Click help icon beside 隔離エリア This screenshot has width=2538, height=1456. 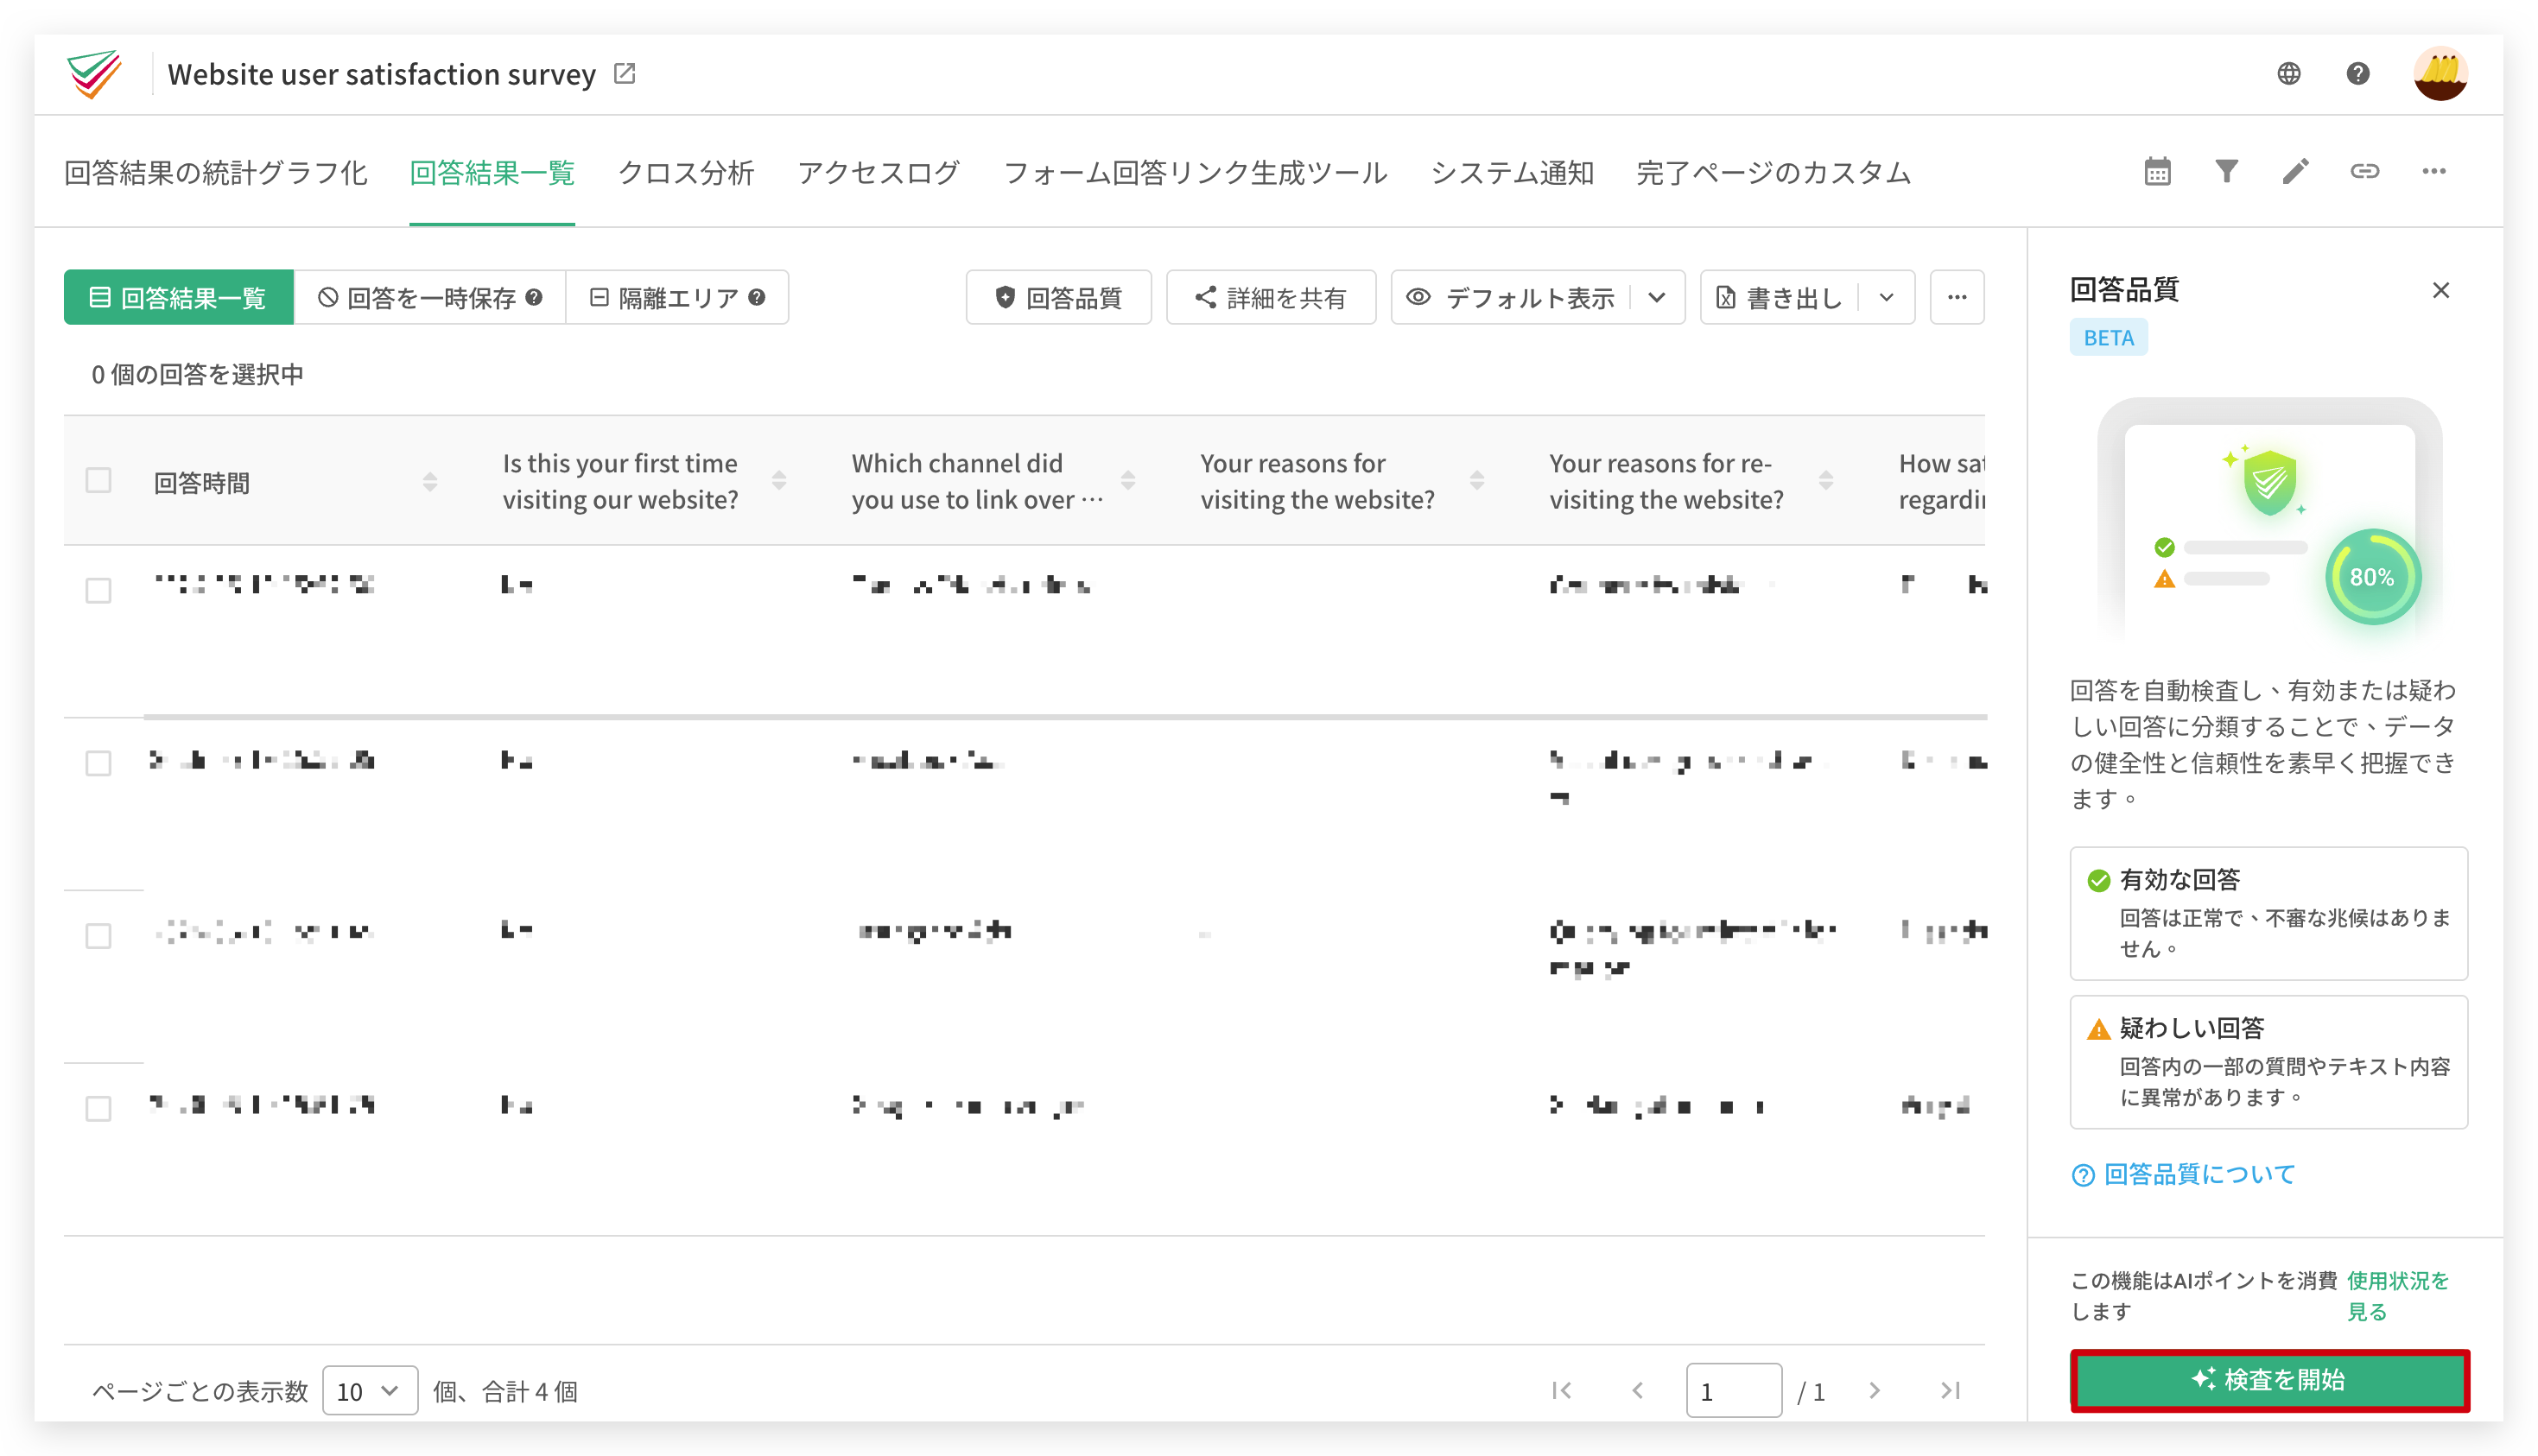click(757, 297)
